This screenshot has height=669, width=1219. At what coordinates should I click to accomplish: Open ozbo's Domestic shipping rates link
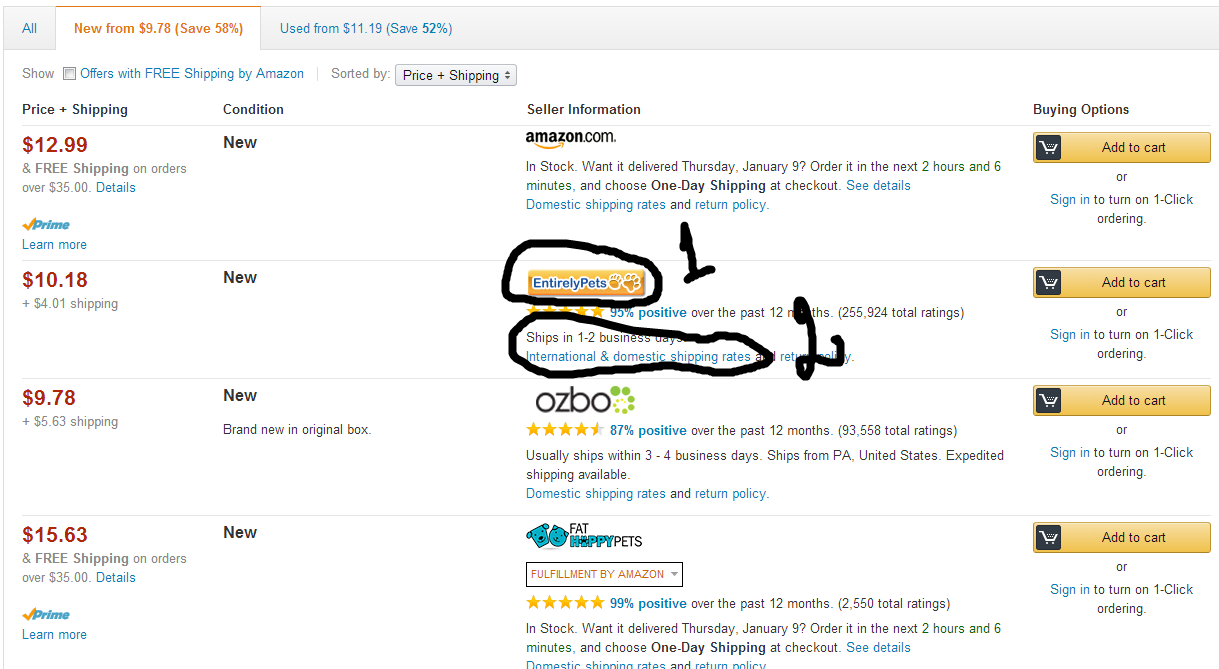pos(596,493)
